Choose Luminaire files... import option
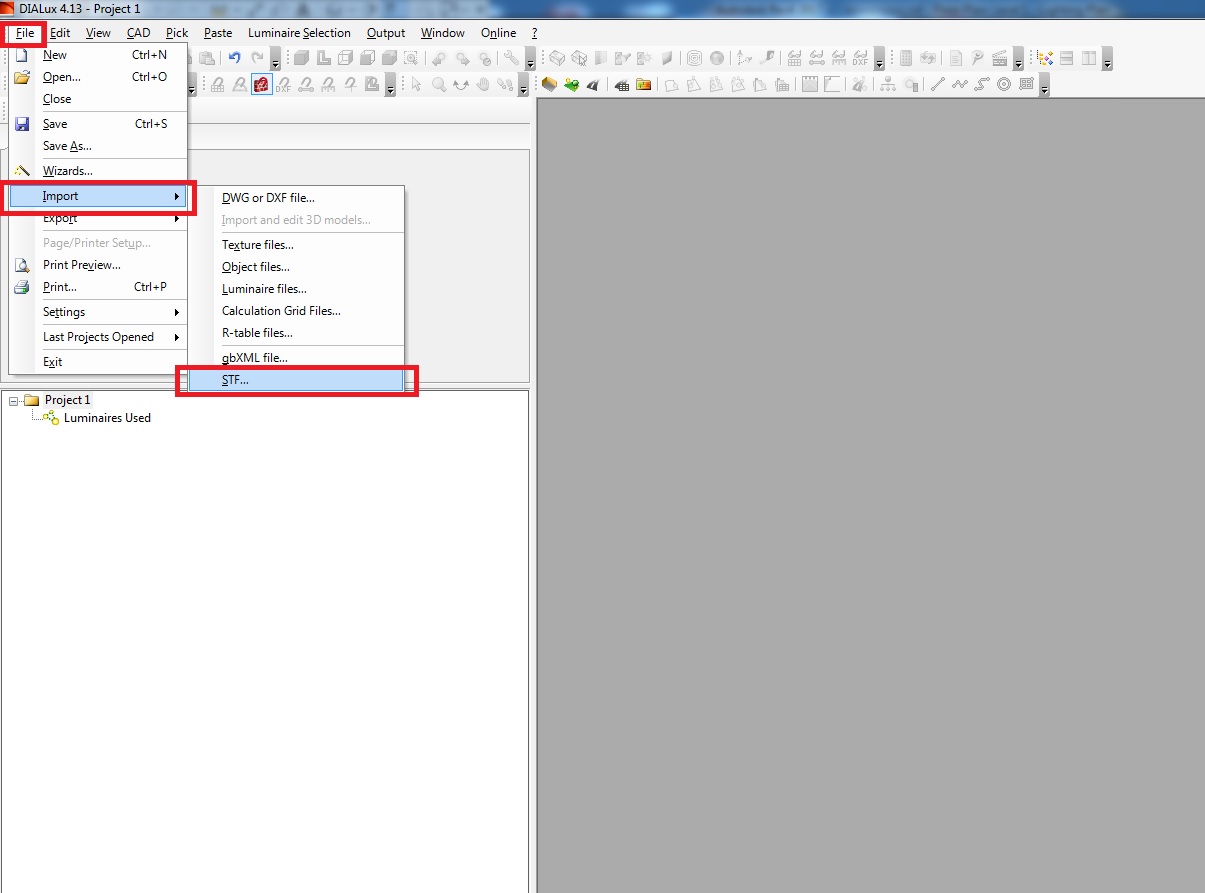 coord(296,289)
